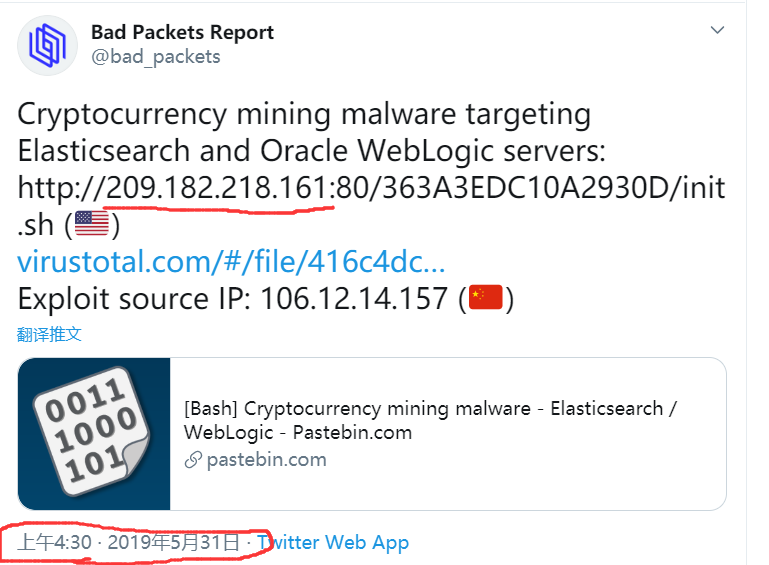The image size is (769, 565).
Task: Open the virustotal.com file link
Action: point(231,262)
